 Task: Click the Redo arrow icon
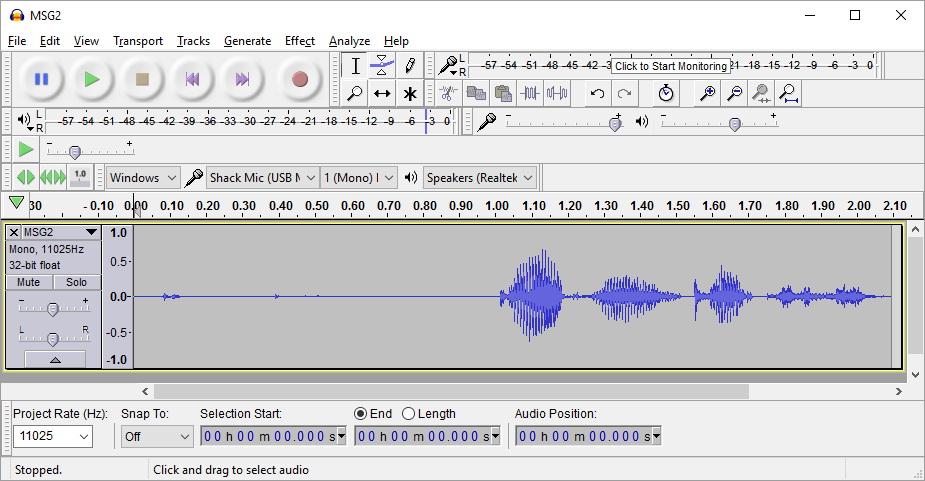tap(624, 93)
